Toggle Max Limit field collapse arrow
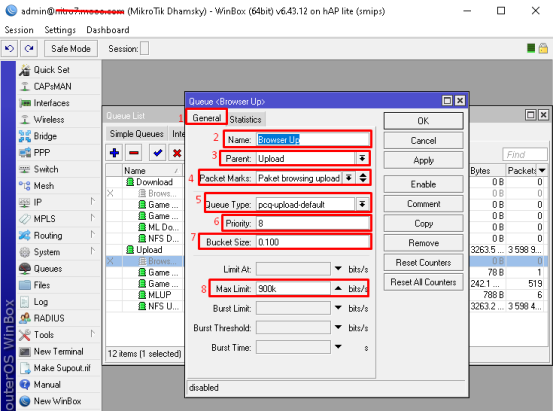The width and height of the screenshot is (554, 412). pos(338,288)
